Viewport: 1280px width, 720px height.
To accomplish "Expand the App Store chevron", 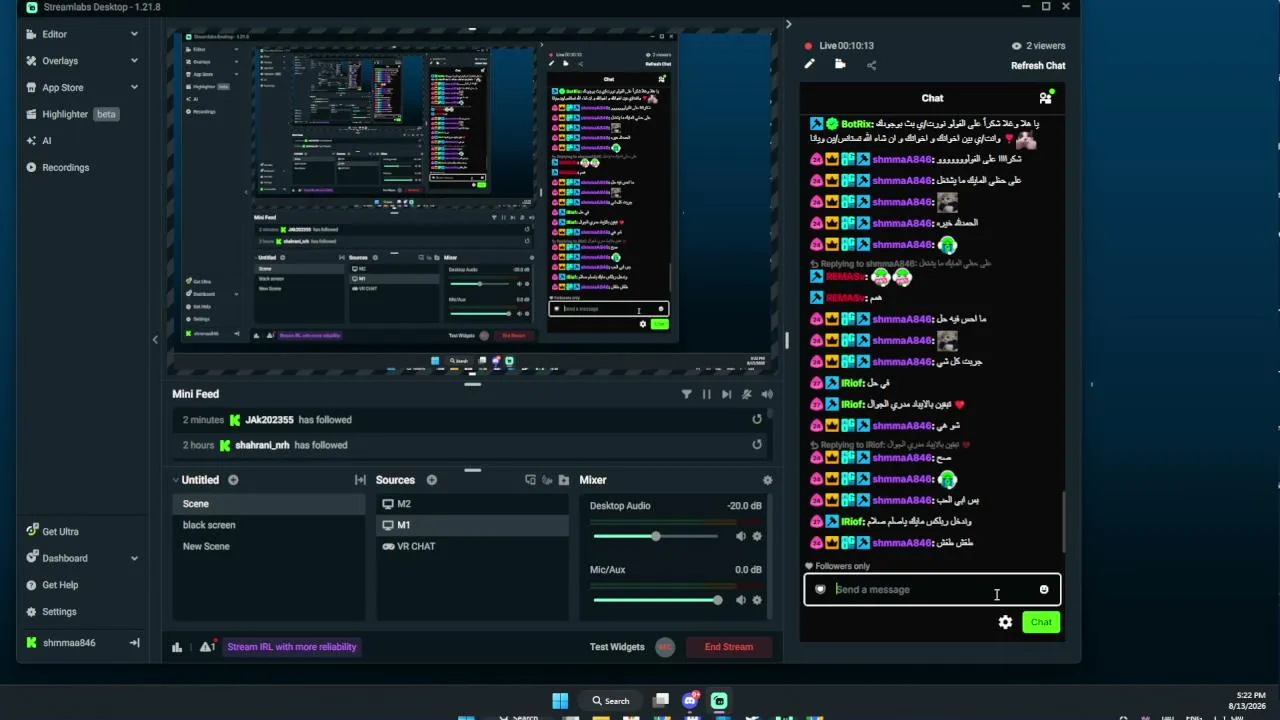I will point(134,88).
